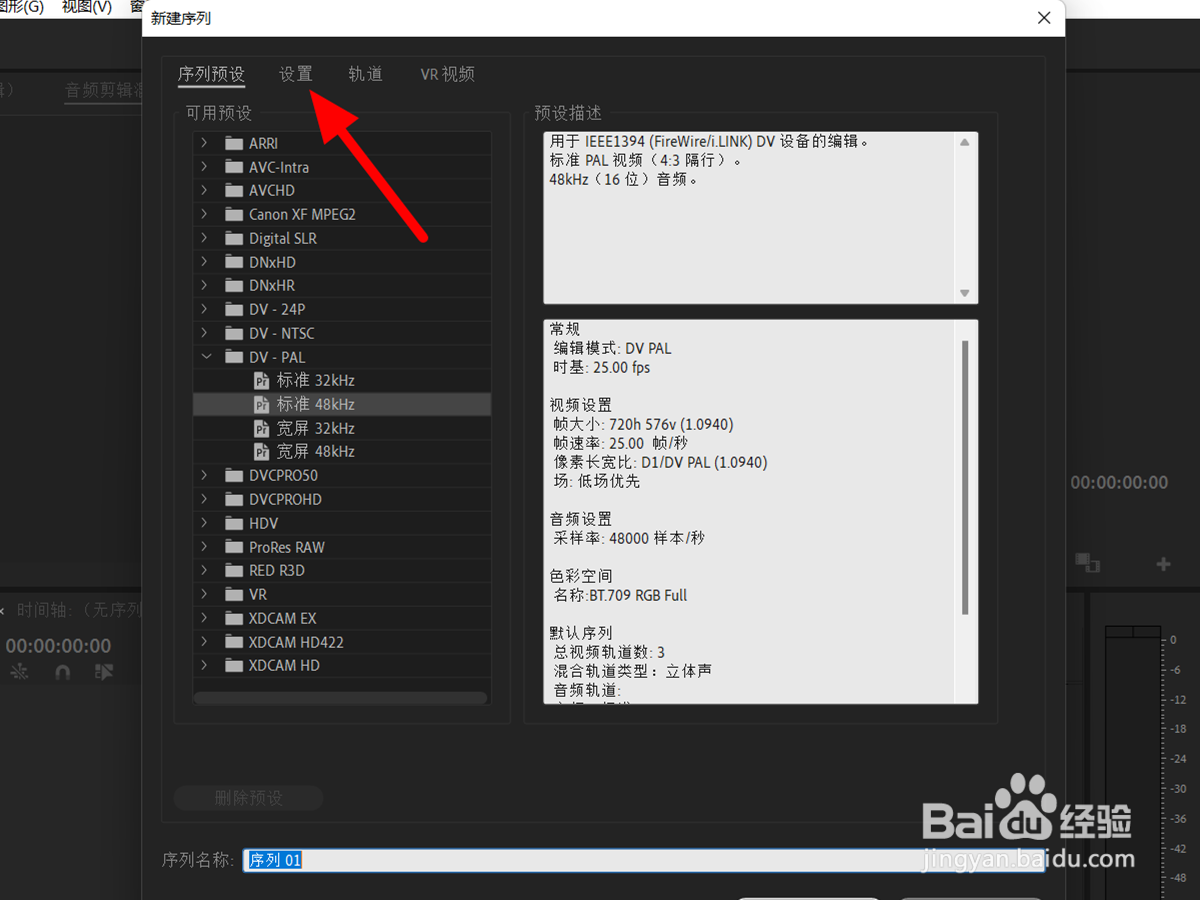The image size is (1200, 900).
Task: Click the HDV folder icon
Action: point(234,523)
